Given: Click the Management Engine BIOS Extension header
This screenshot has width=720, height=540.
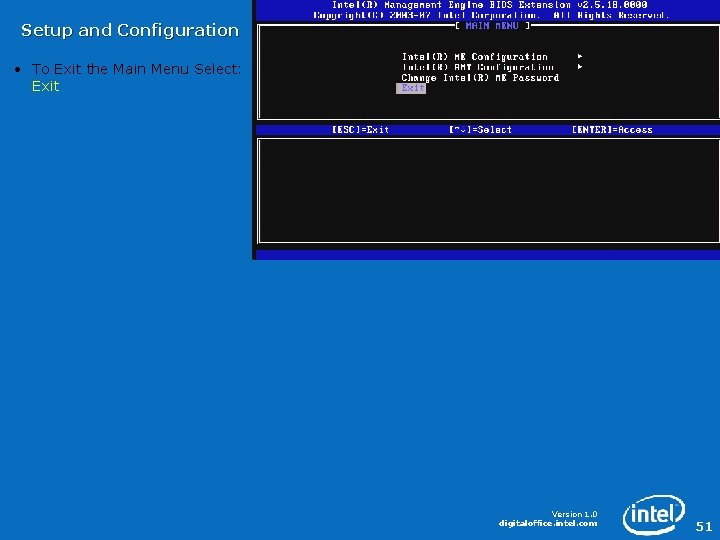Looking at the screenshot, I should click(x=489, y=5).
